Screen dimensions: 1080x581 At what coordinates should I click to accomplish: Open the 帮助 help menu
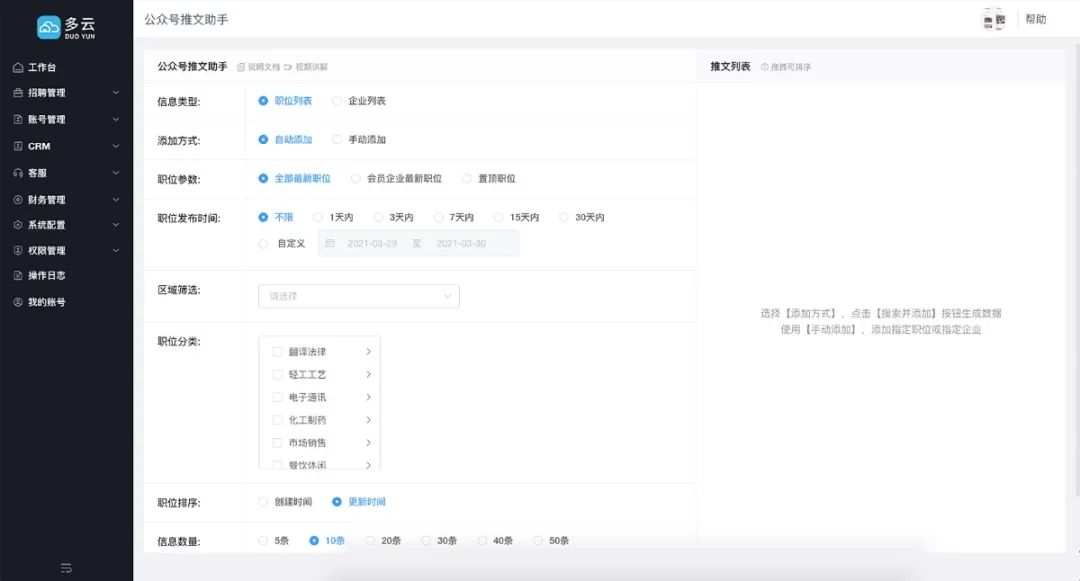pos(1037,19)
